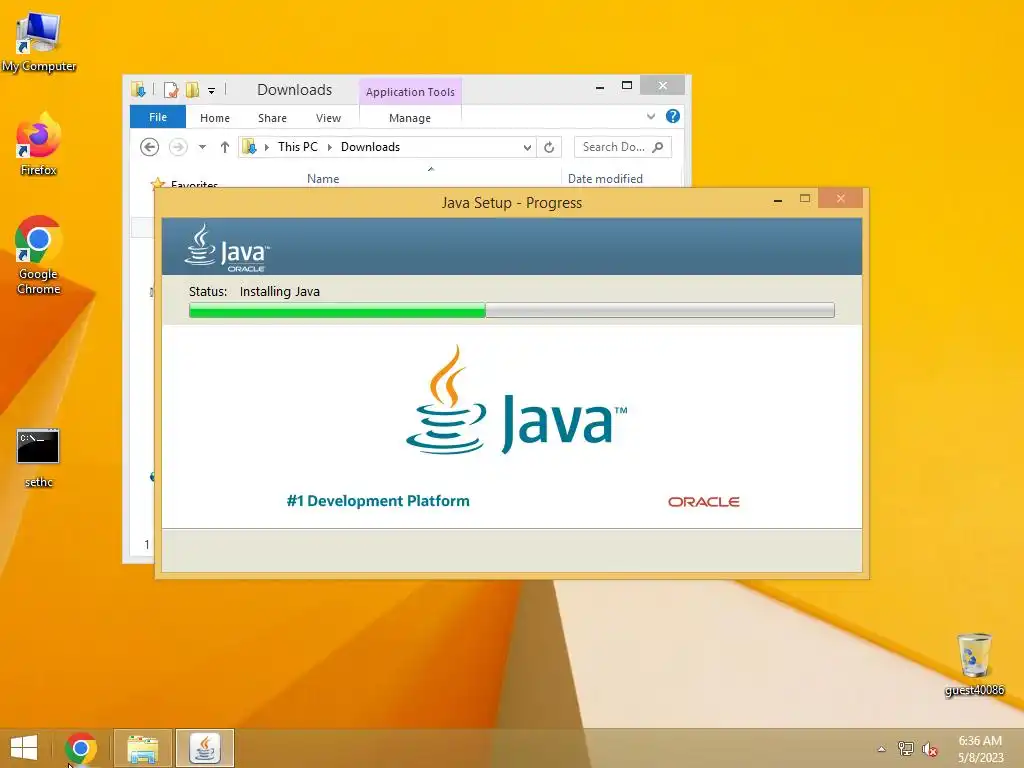This screenshot has width=1024, height=768.
Task: Click Downloads in the address path
Action: pos(370,147)
